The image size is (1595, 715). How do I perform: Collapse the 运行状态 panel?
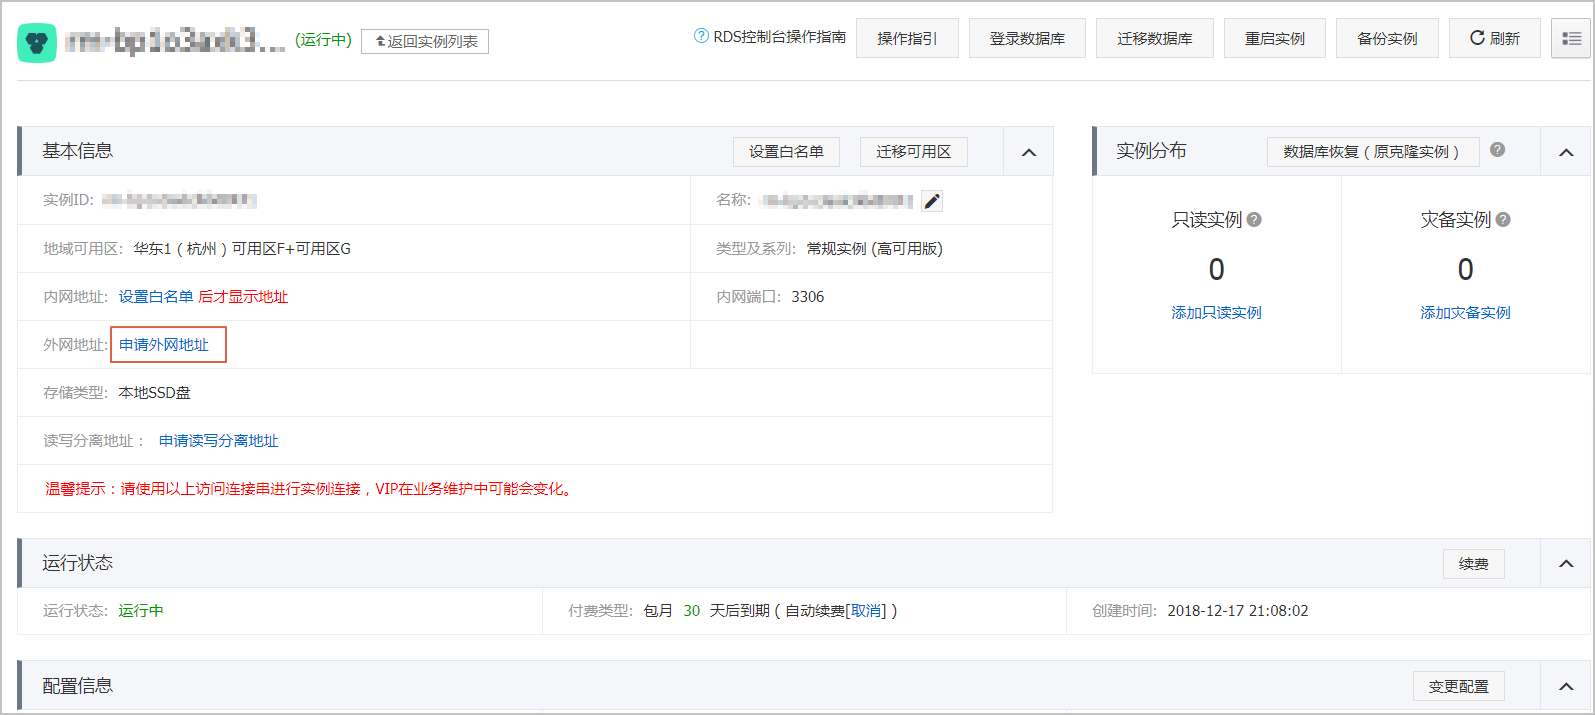coord(1566,564)
